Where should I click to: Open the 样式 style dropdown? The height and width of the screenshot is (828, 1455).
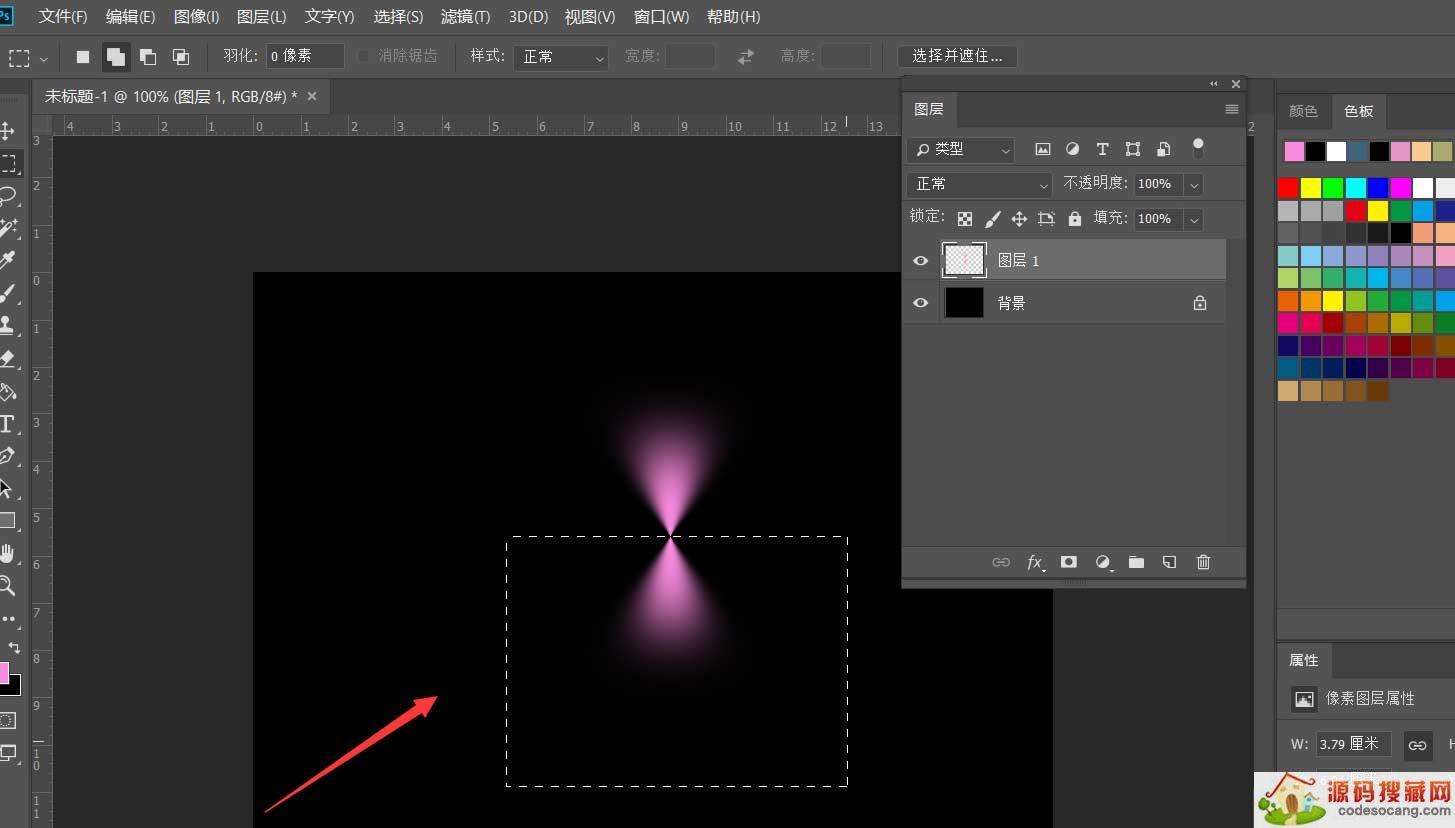coord(561,57)
